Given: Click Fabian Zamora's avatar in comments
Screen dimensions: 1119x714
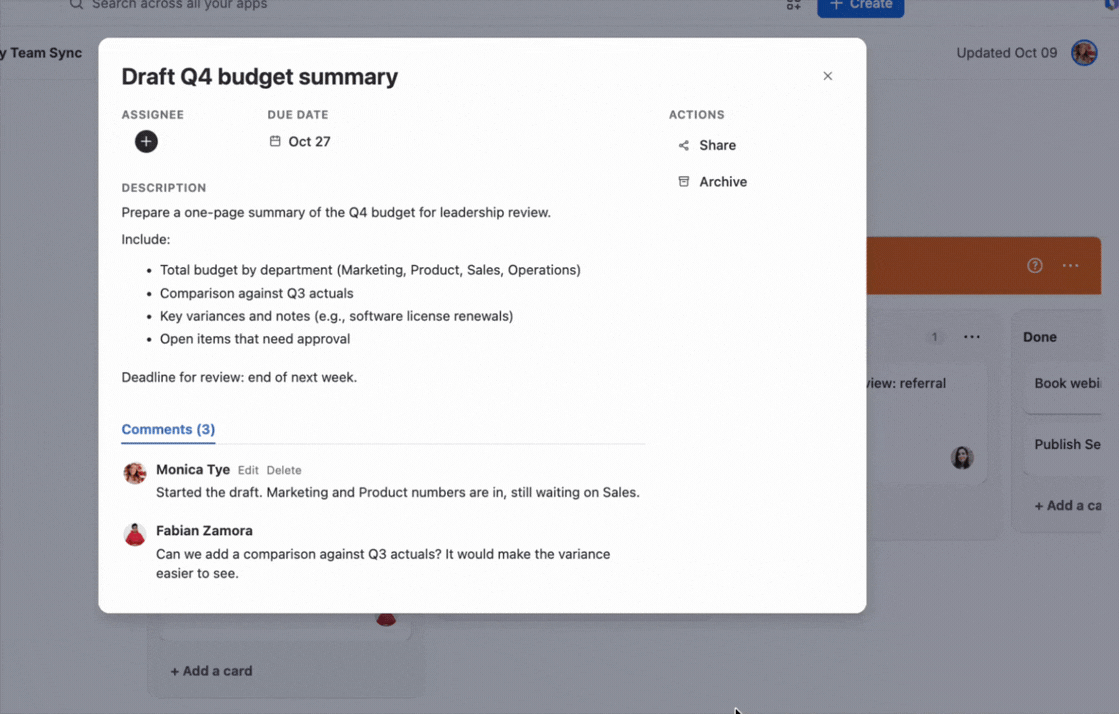Looking at the screenshot, I should (135, 534).
